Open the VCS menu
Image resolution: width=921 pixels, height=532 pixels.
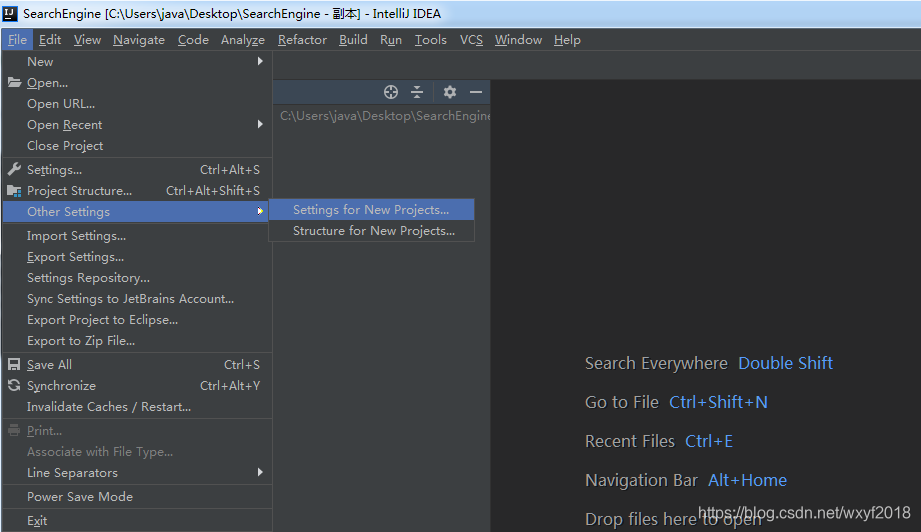click(471, 40)
